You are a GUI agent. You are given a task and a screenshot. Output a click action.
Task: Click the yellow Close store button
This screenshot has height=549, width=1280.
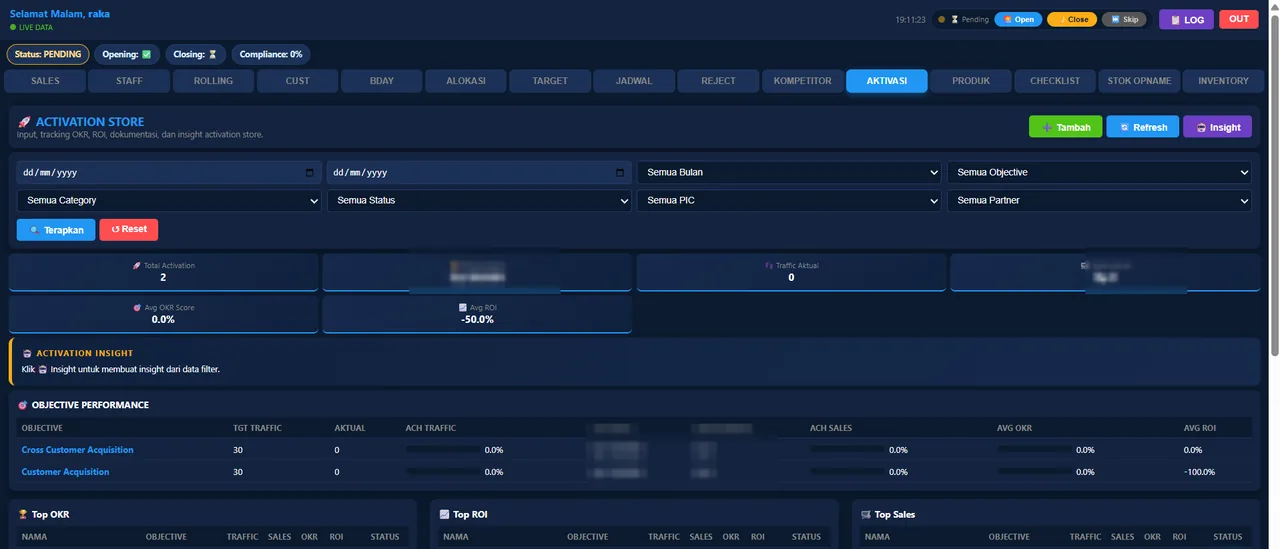(x=1072, y=19)
